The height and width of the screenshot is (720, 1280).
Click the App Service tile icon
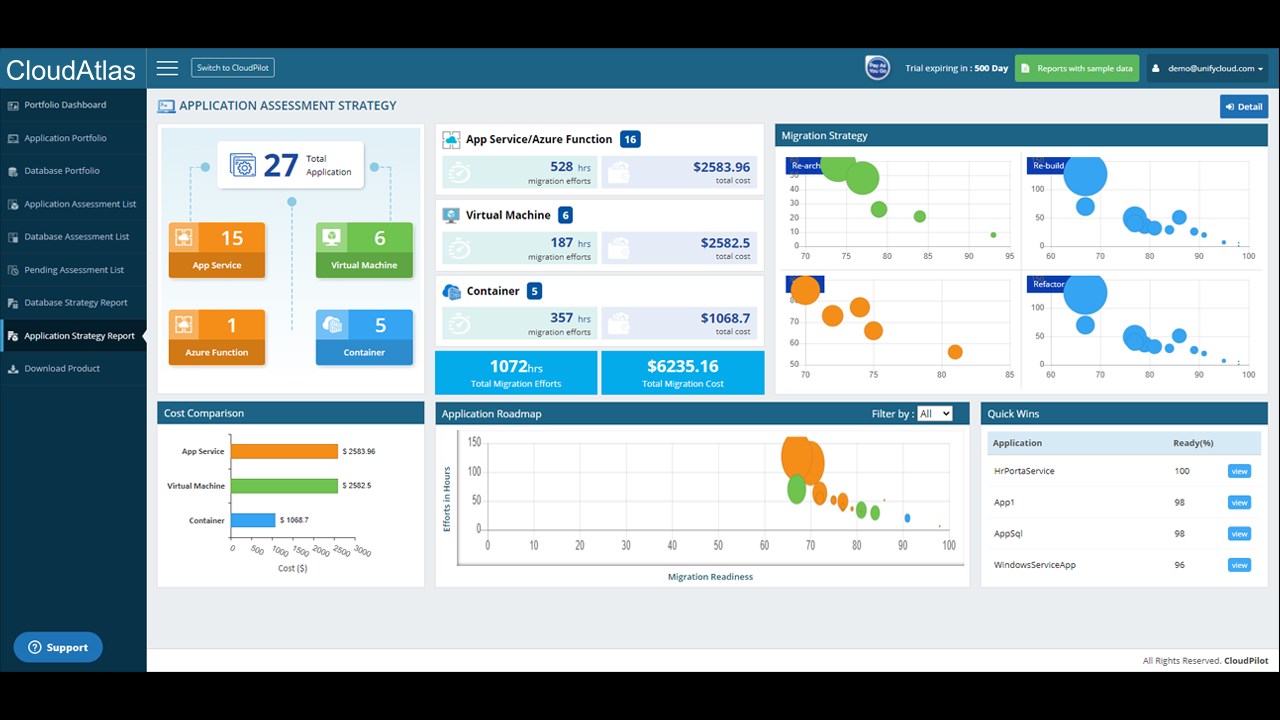coord(184,238)
